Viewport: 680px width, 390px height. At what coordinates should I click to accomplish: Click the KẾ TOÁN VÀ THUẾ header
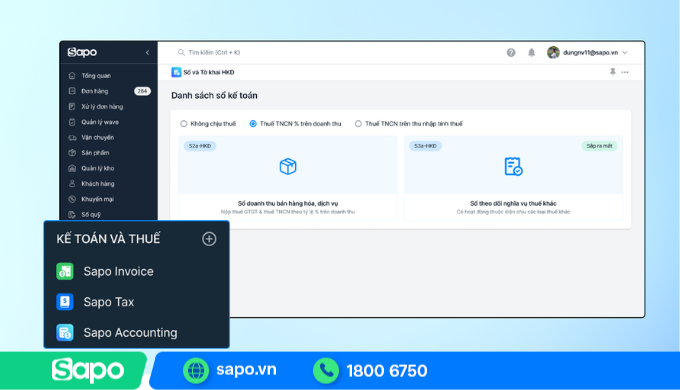[x=108, y=239]
